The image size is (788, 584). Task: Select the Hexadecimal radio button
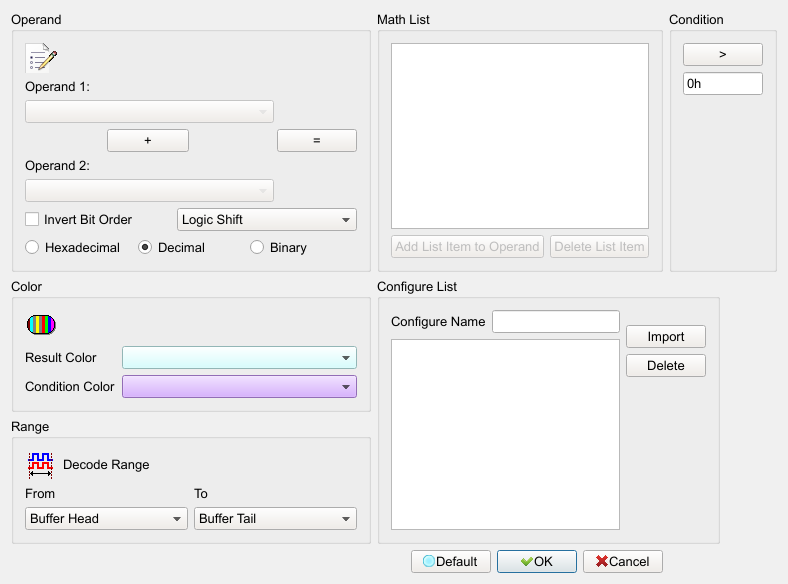tap(32, 247)
